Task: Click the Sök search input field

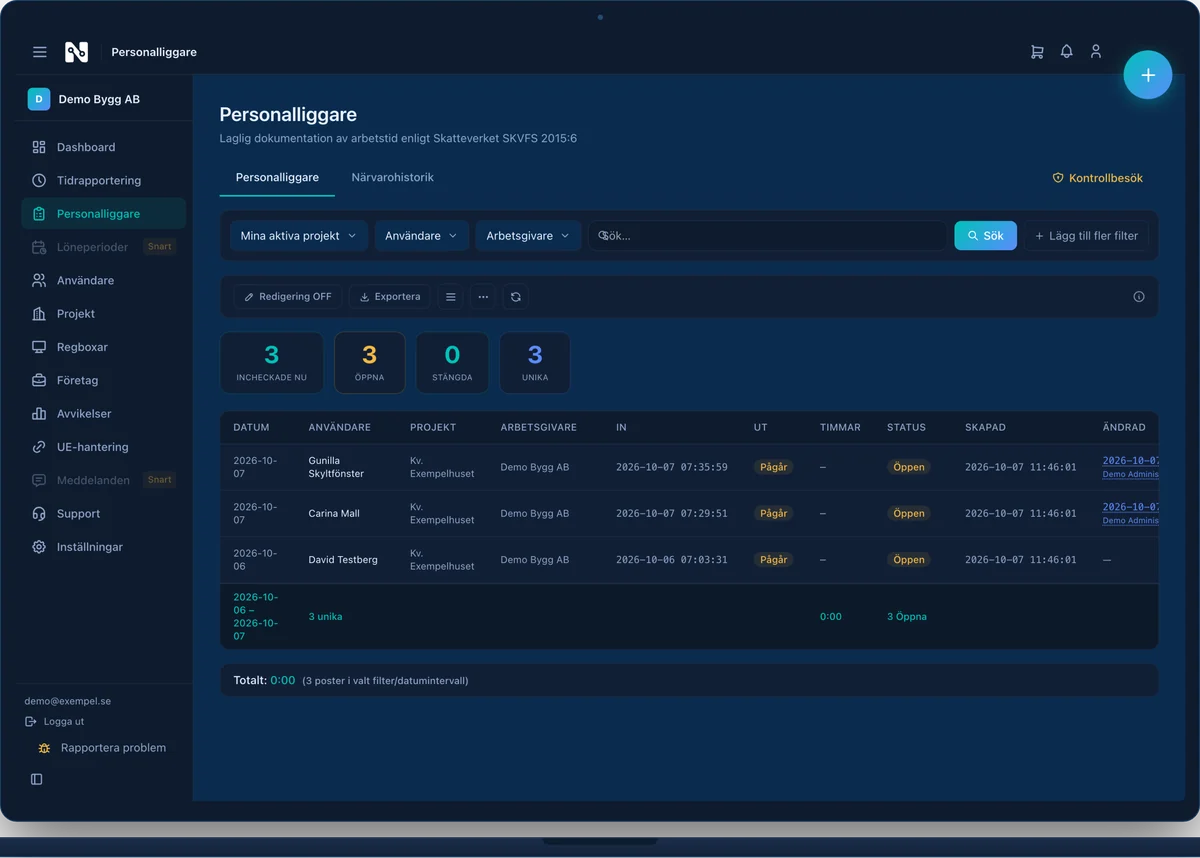Action: click(x=767, y=236)
